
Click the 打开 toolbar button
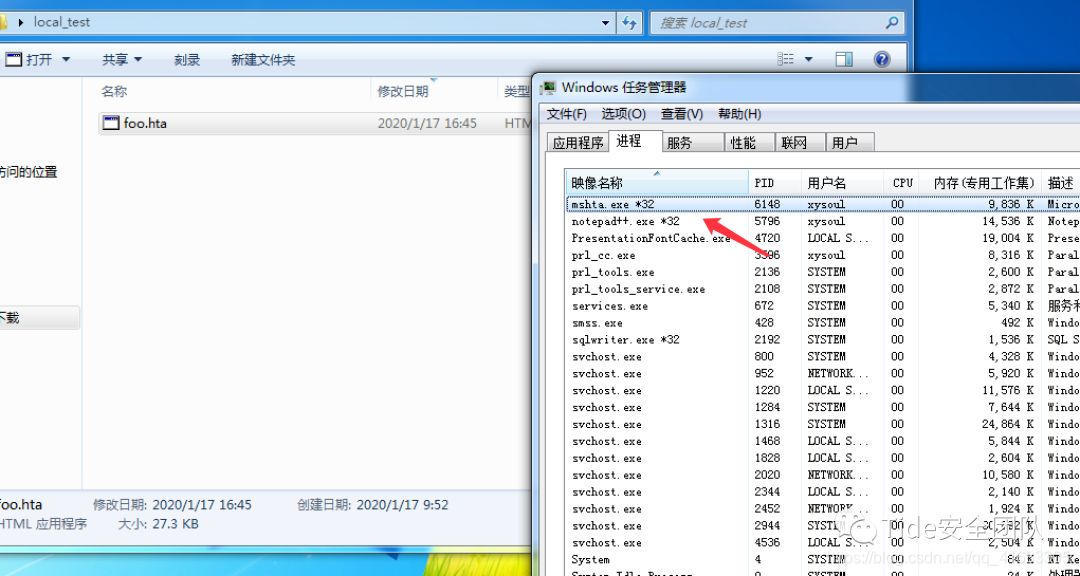point(30,60)
